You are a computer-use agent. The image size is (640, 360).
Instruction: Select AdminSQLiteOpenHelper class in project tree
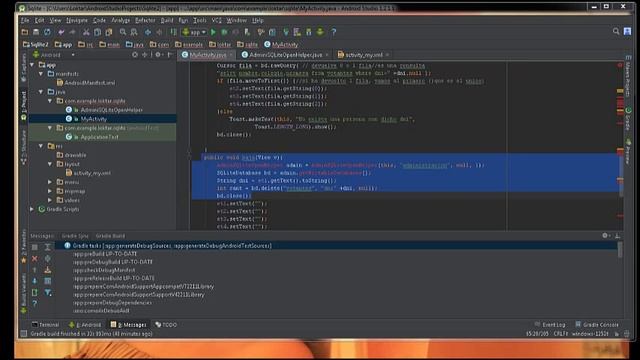(104, 110)
